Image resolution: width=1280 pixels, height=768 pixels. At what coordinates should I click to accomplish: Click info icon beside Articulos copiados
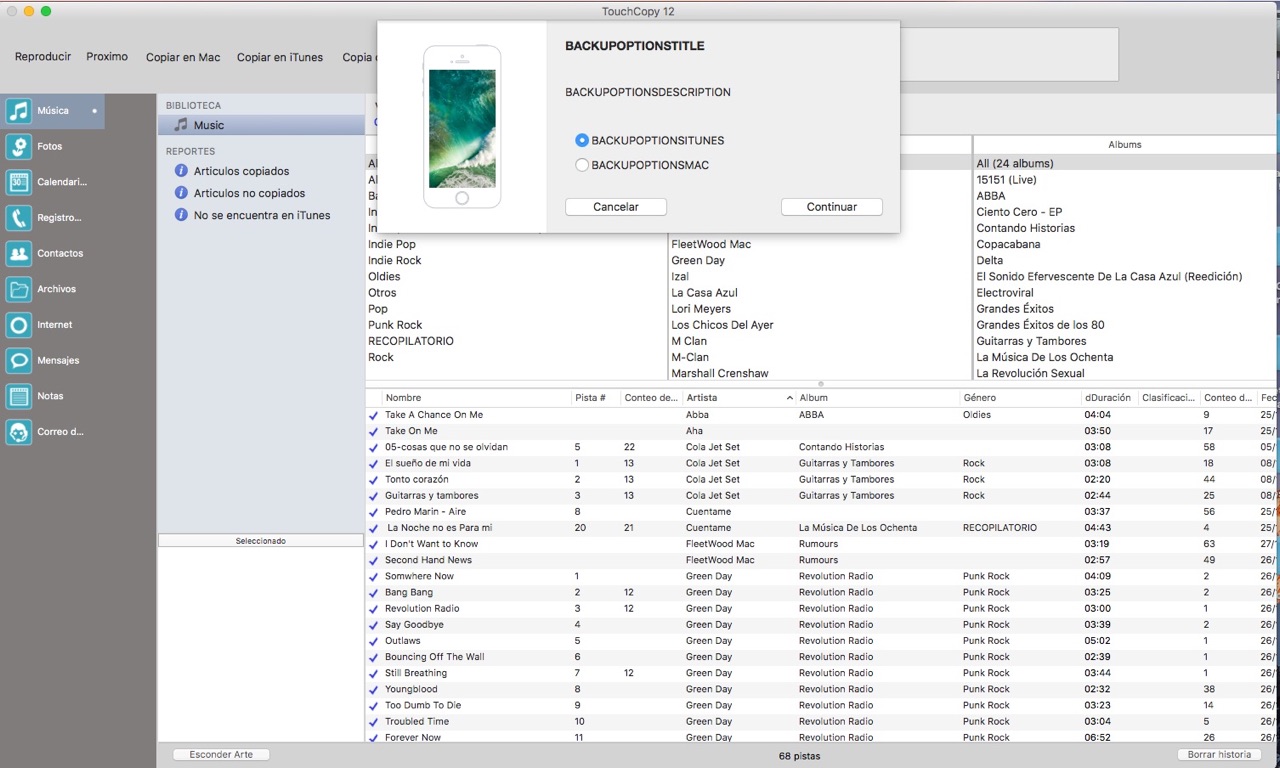coord(181,171)
